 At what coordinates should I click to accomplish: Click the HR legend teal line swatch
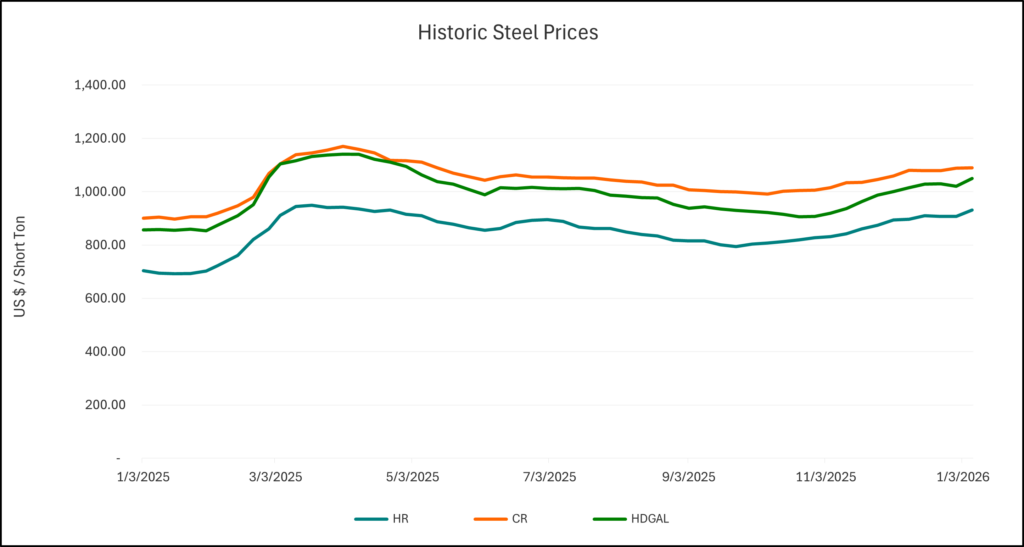coord(370,519)
